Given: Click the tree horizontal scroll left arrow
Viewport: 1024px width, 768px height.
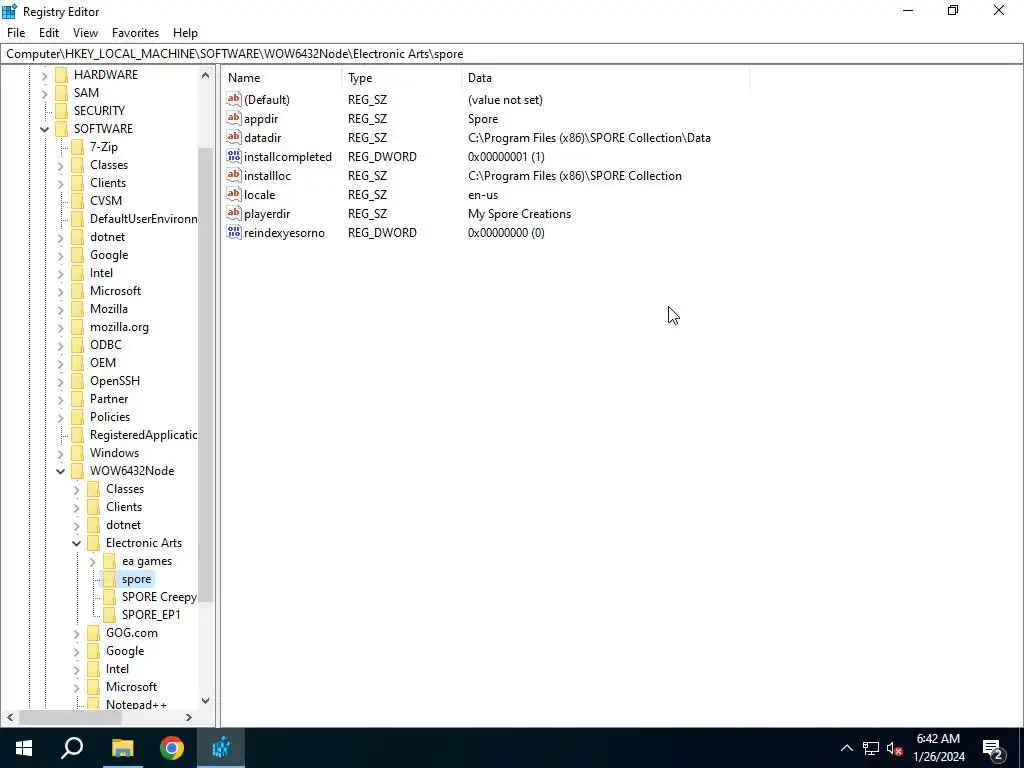Looking at the screenshot, I should coord(10,717).
